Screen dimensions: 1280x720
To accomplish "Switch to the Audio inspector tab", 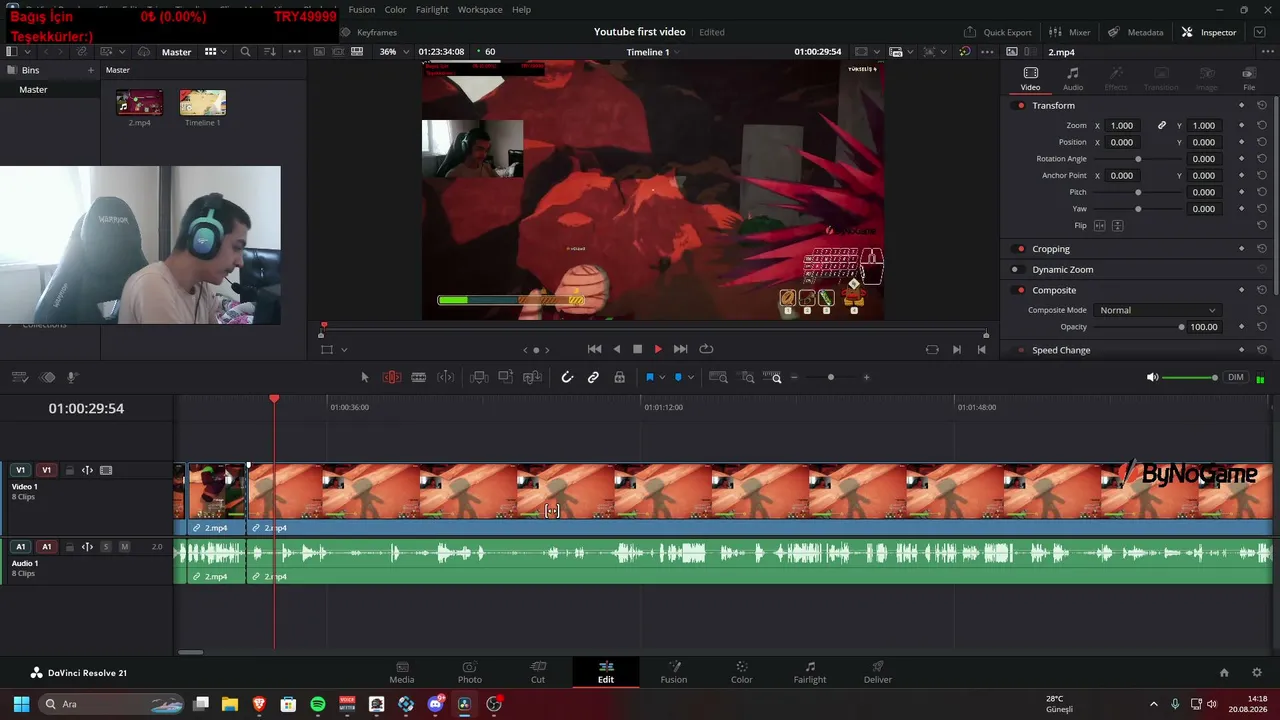I will 1072,79.
